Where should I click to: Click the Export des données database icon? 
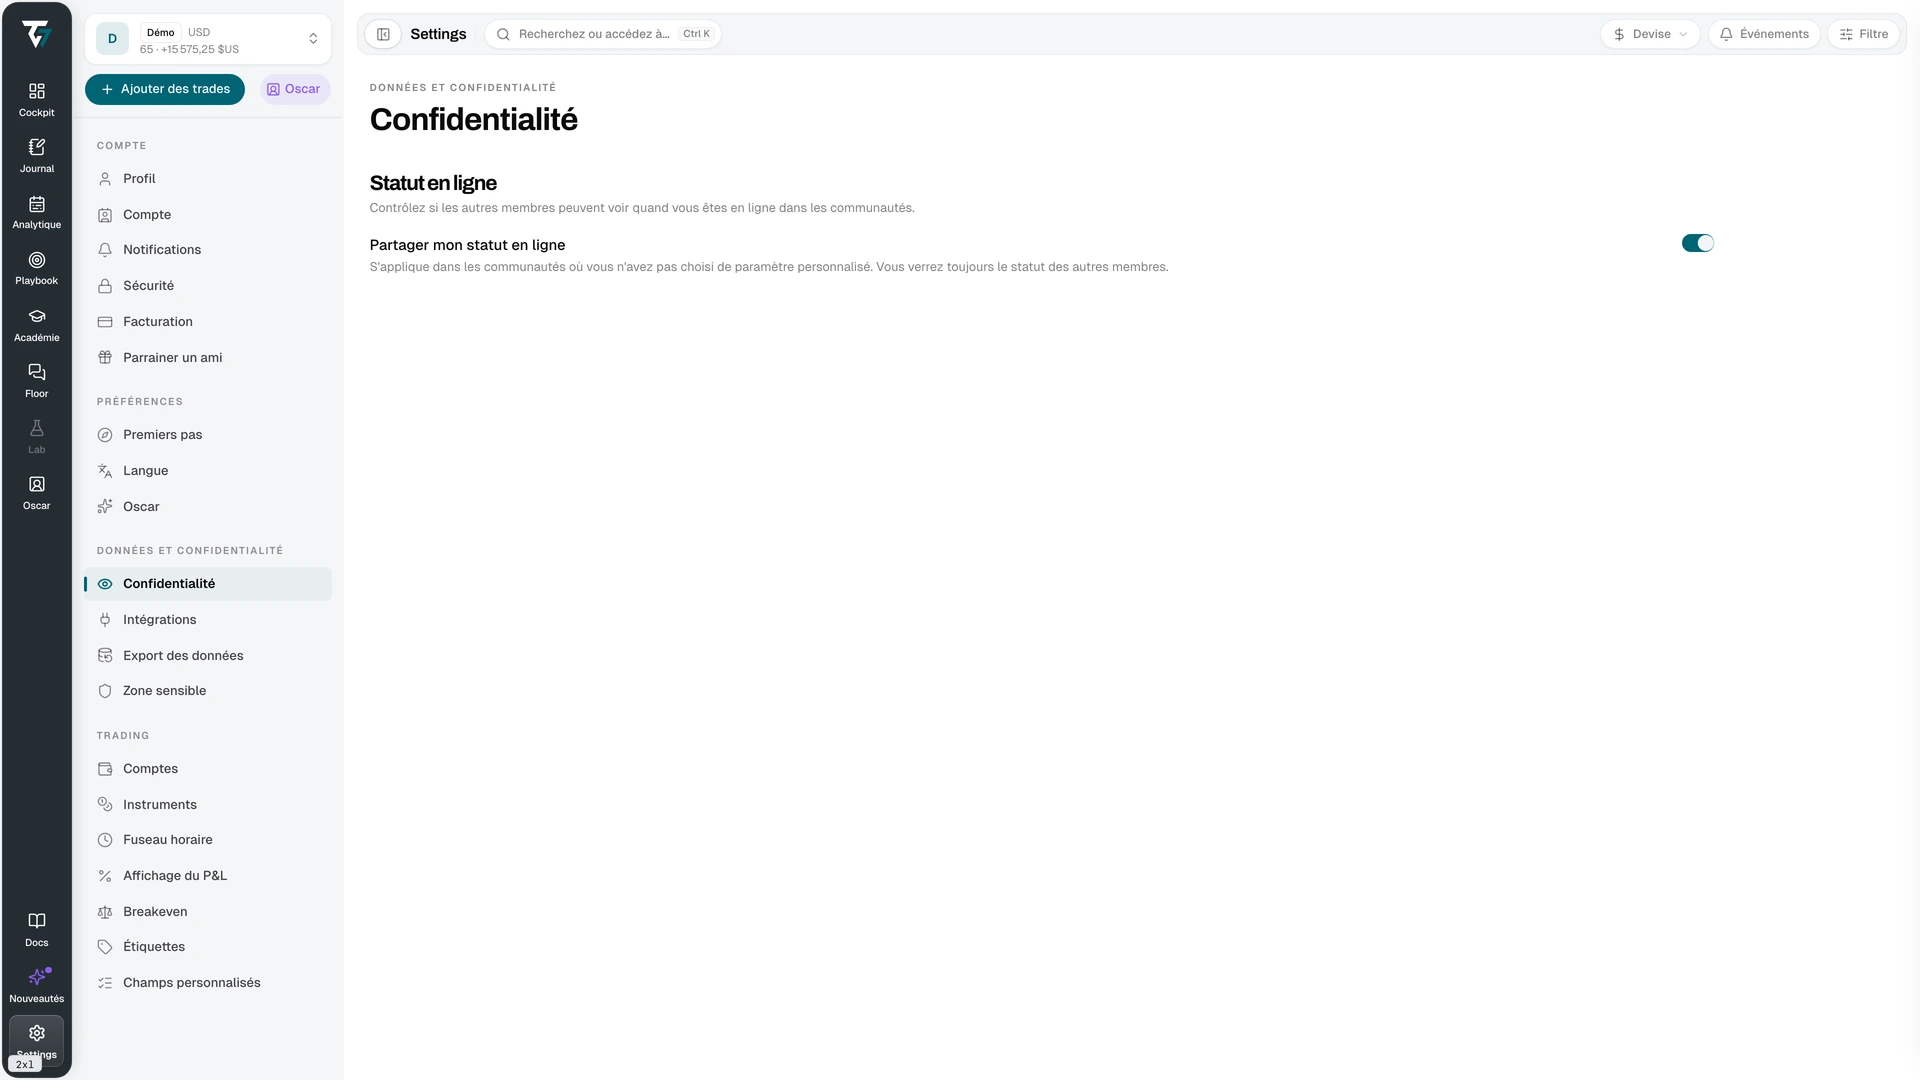[x=105, y=656]
